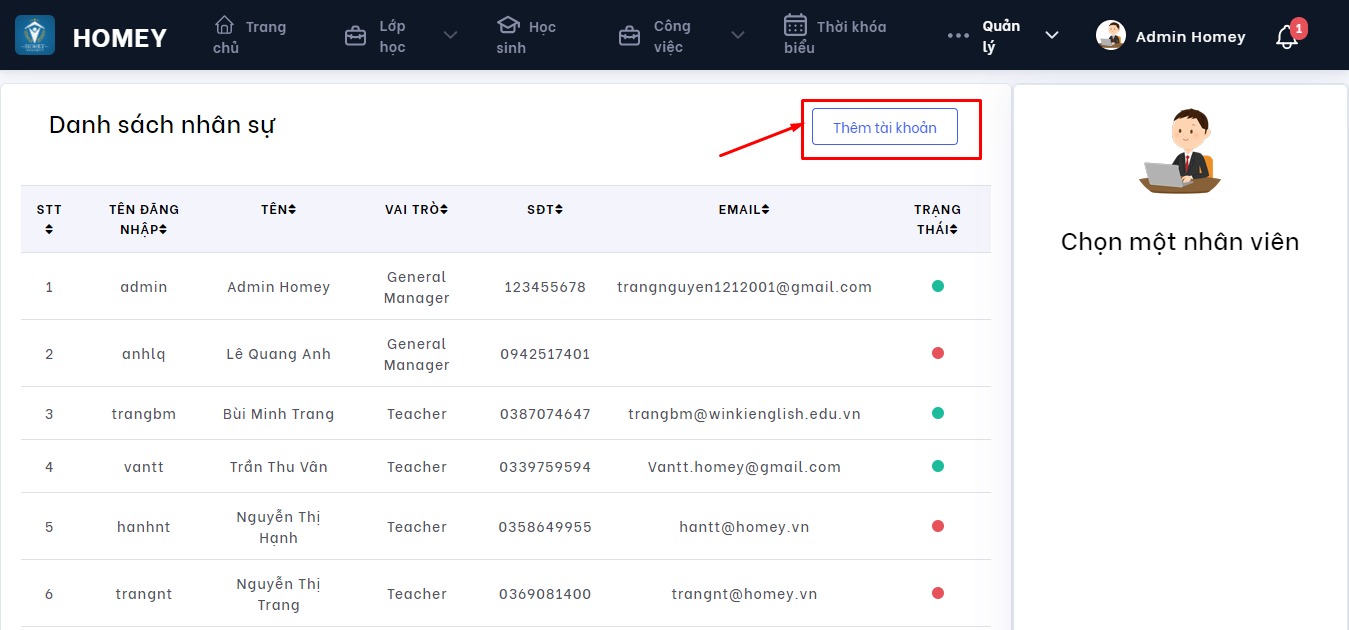Sort the list by VAI TRÒ column

[x=416, y=209]
